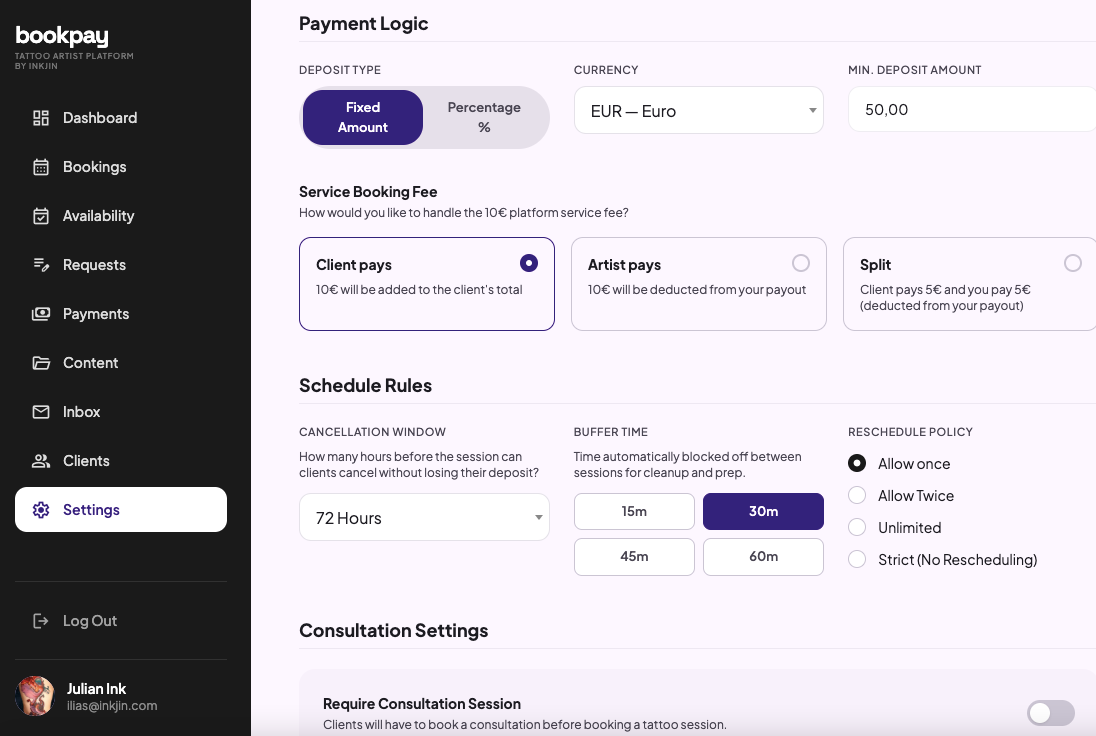Open the Dashboard grid icon
This screenshot has width=1096, height=736.
click(41, 118)
